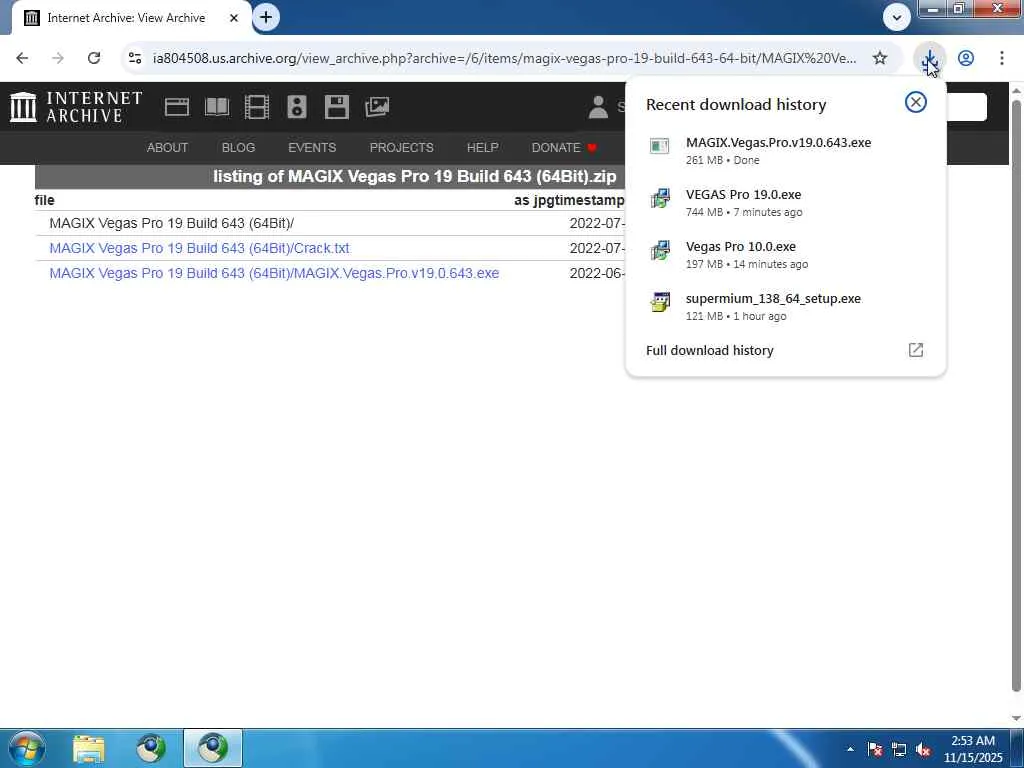
Task: Open a new tab with plus button
Action: [266, 18]
